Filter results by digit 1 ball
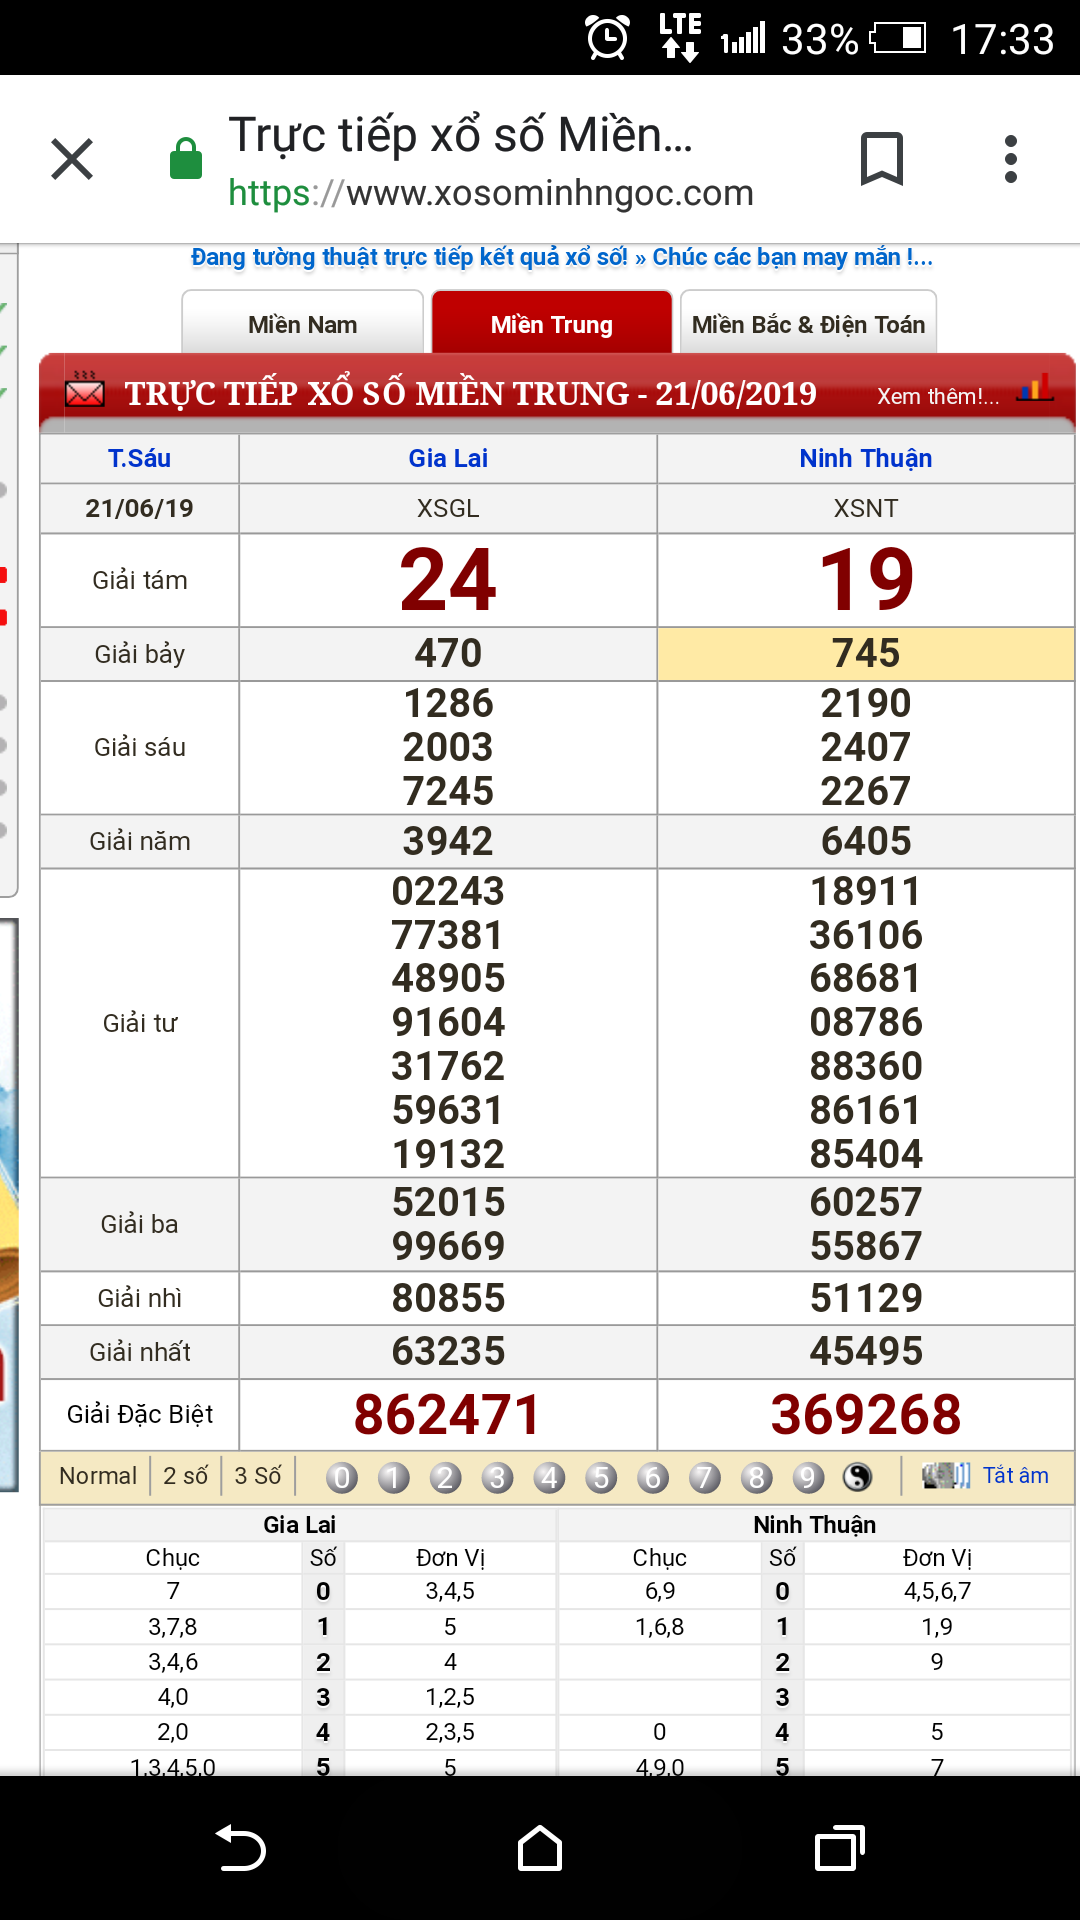The height and width of the screenshot is (1920, 1080). point(394,1477)
